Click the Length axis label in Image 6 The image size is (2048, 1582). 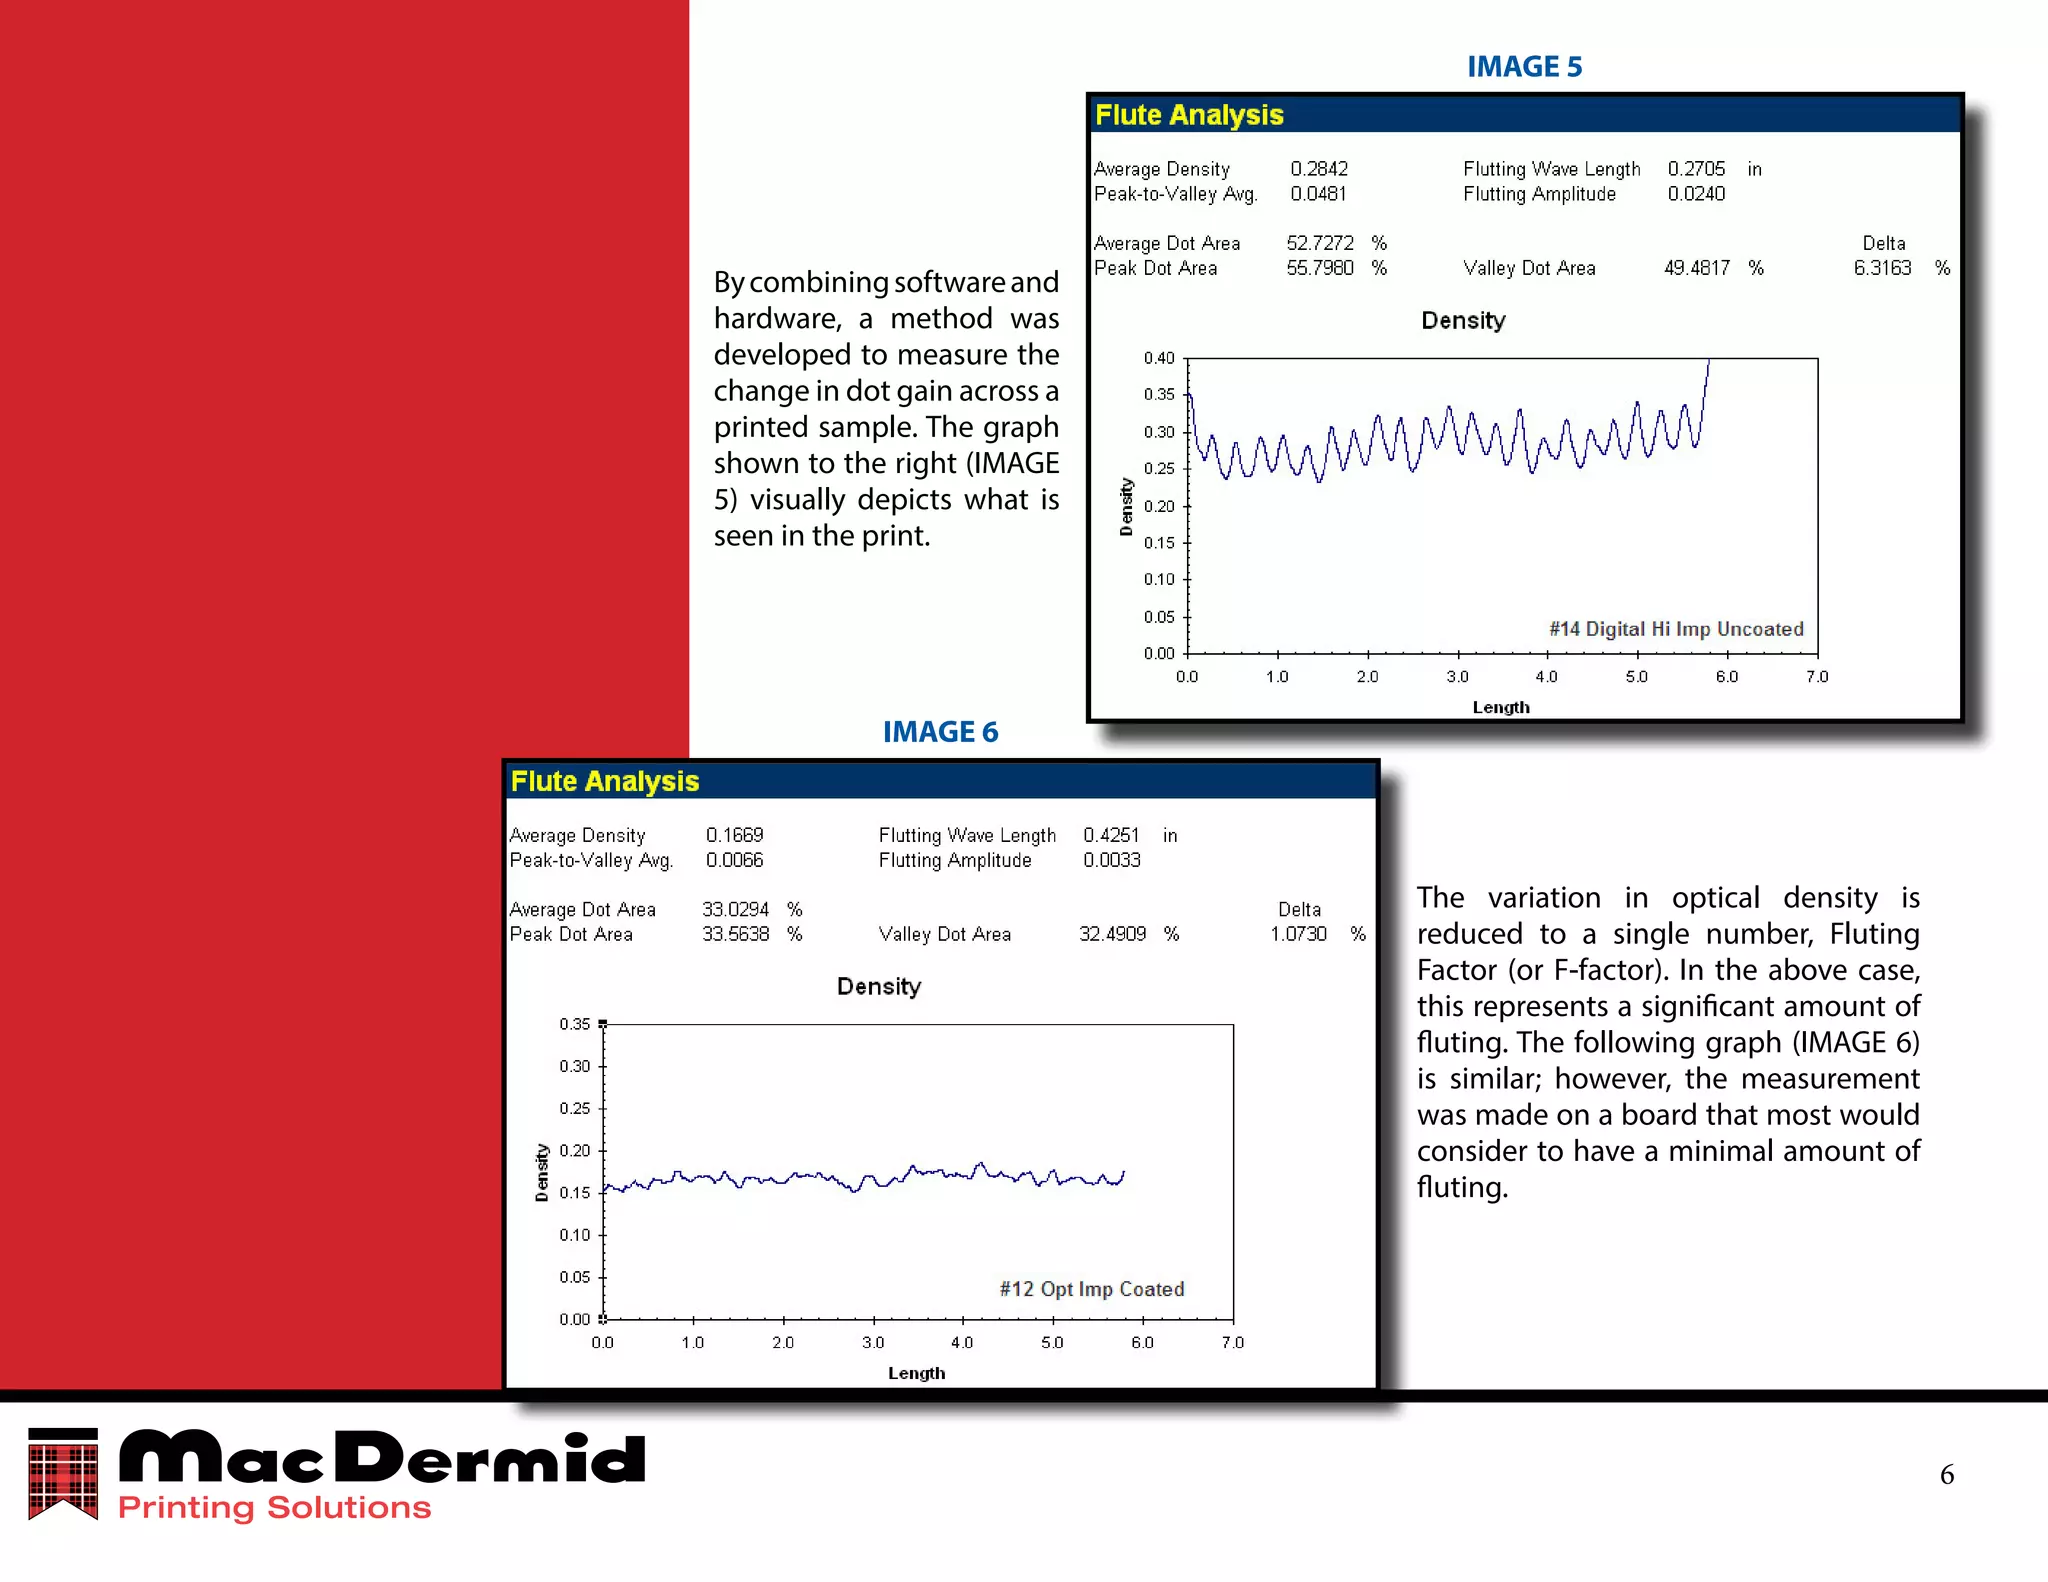pyautogui.click(x=916, y=1373)
